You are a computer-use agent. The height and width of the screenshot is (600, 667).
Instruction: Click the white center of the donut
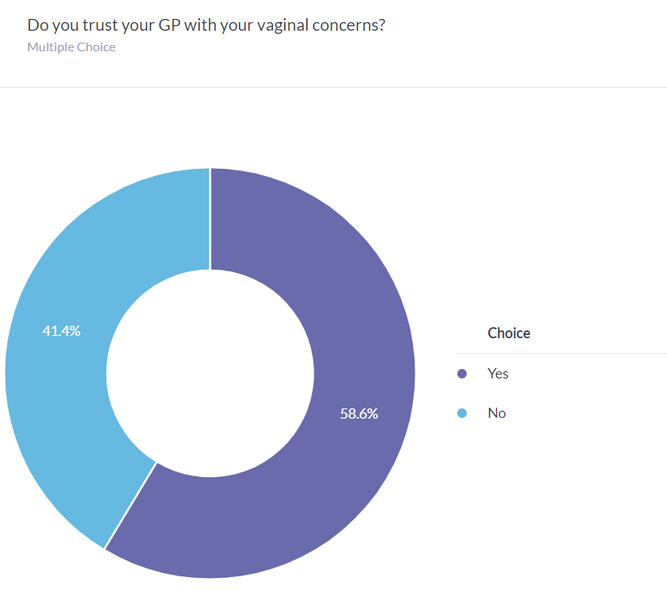point(210,372)
